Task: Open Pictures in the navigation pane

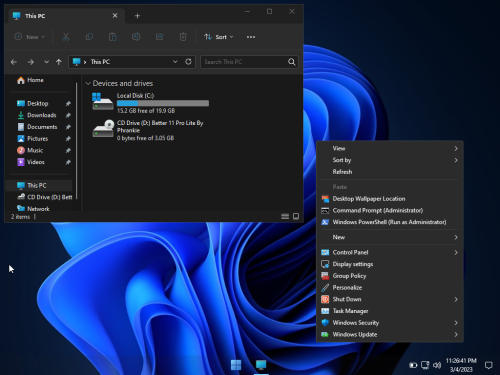Action: [x=33, y=139]
